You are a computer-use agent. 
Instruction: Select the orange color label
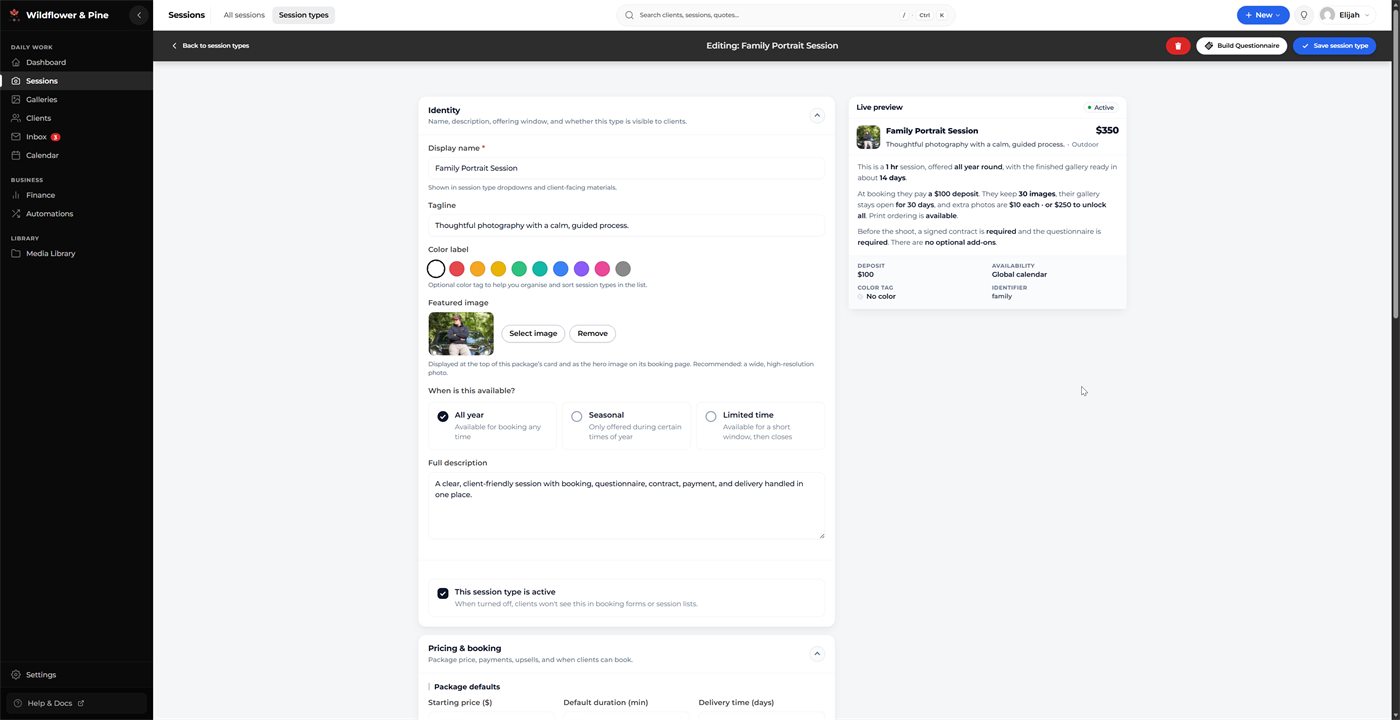(478, 269)
